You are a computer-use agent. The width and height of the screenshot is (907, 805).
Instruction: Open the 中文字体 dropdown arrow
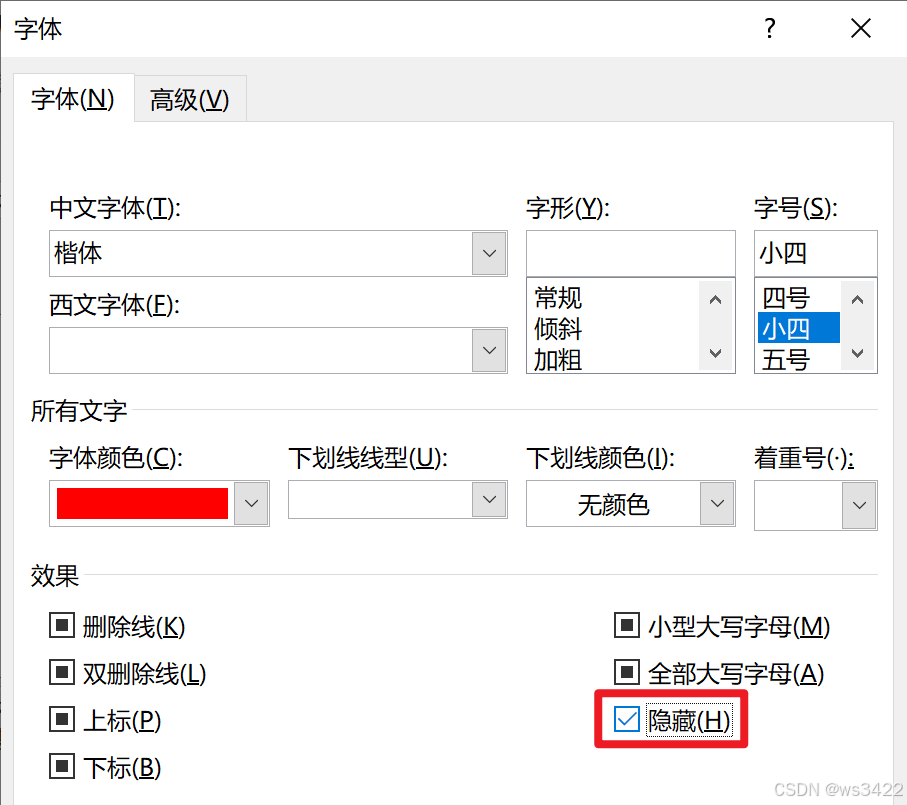[x=489, y=253]
